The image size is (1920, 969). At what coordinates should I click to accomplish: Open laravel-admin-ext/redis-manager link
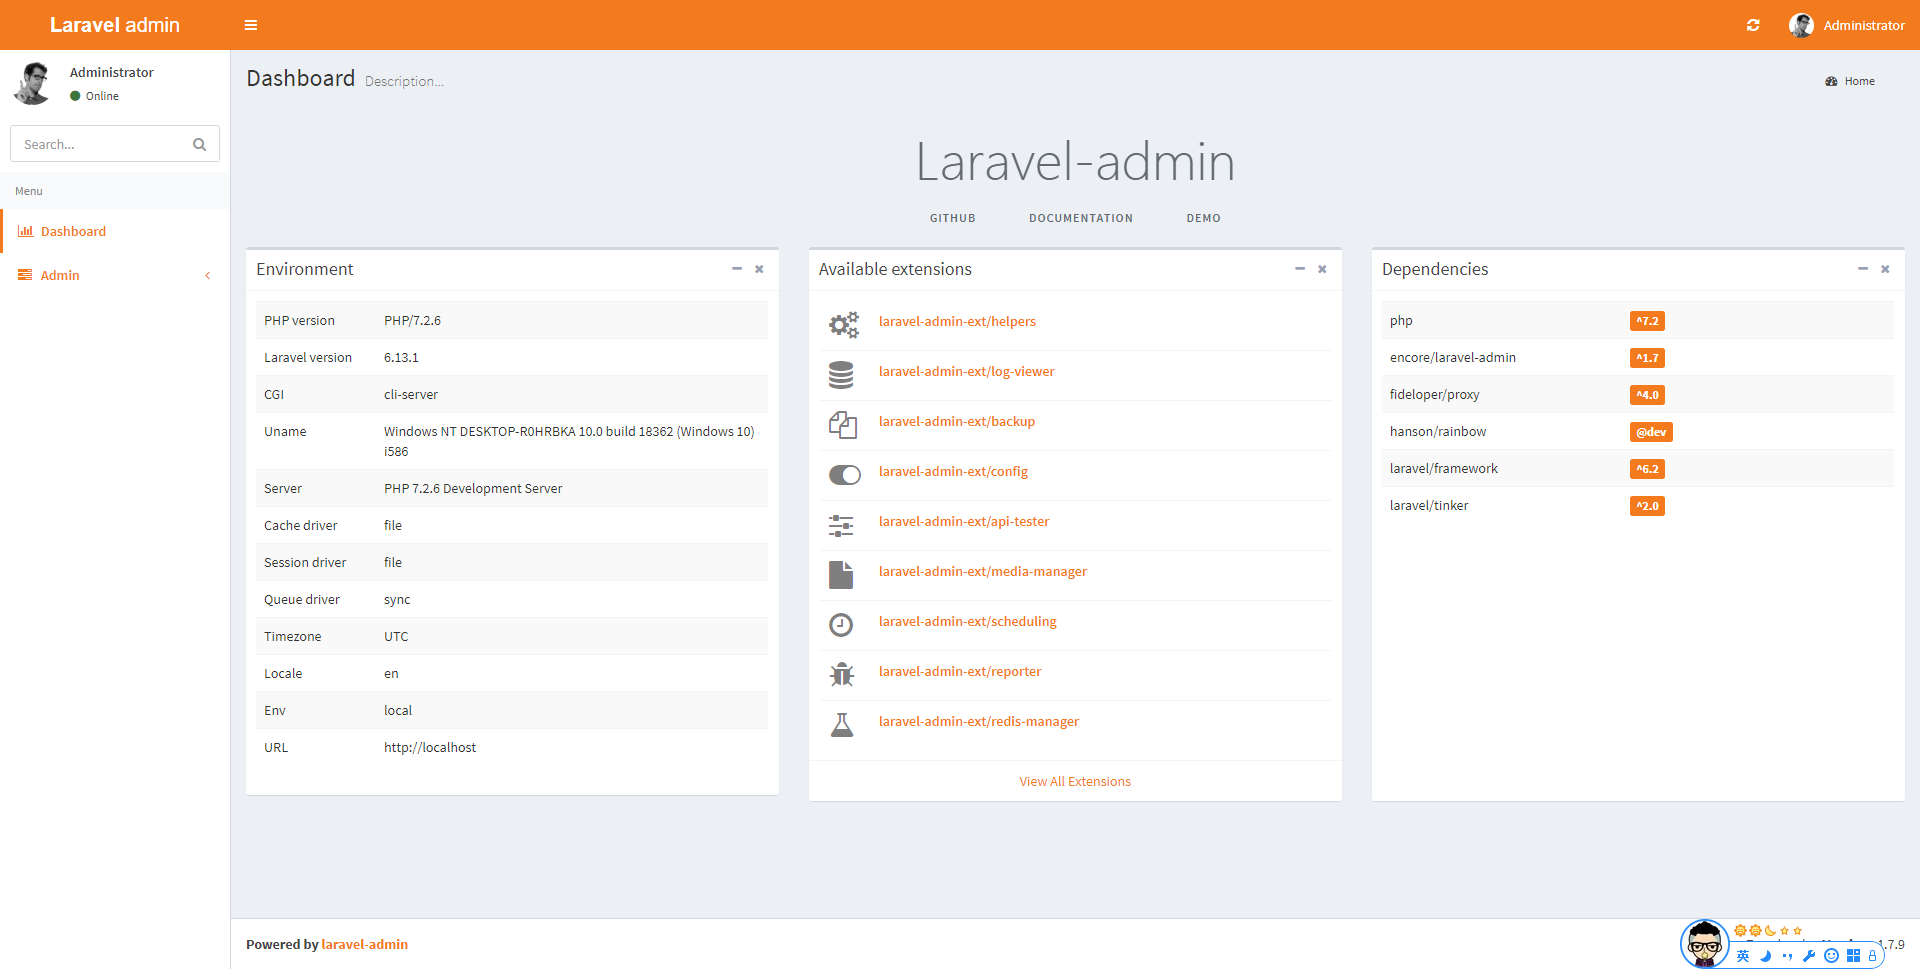pyautogui.click(x=978, y=721)
